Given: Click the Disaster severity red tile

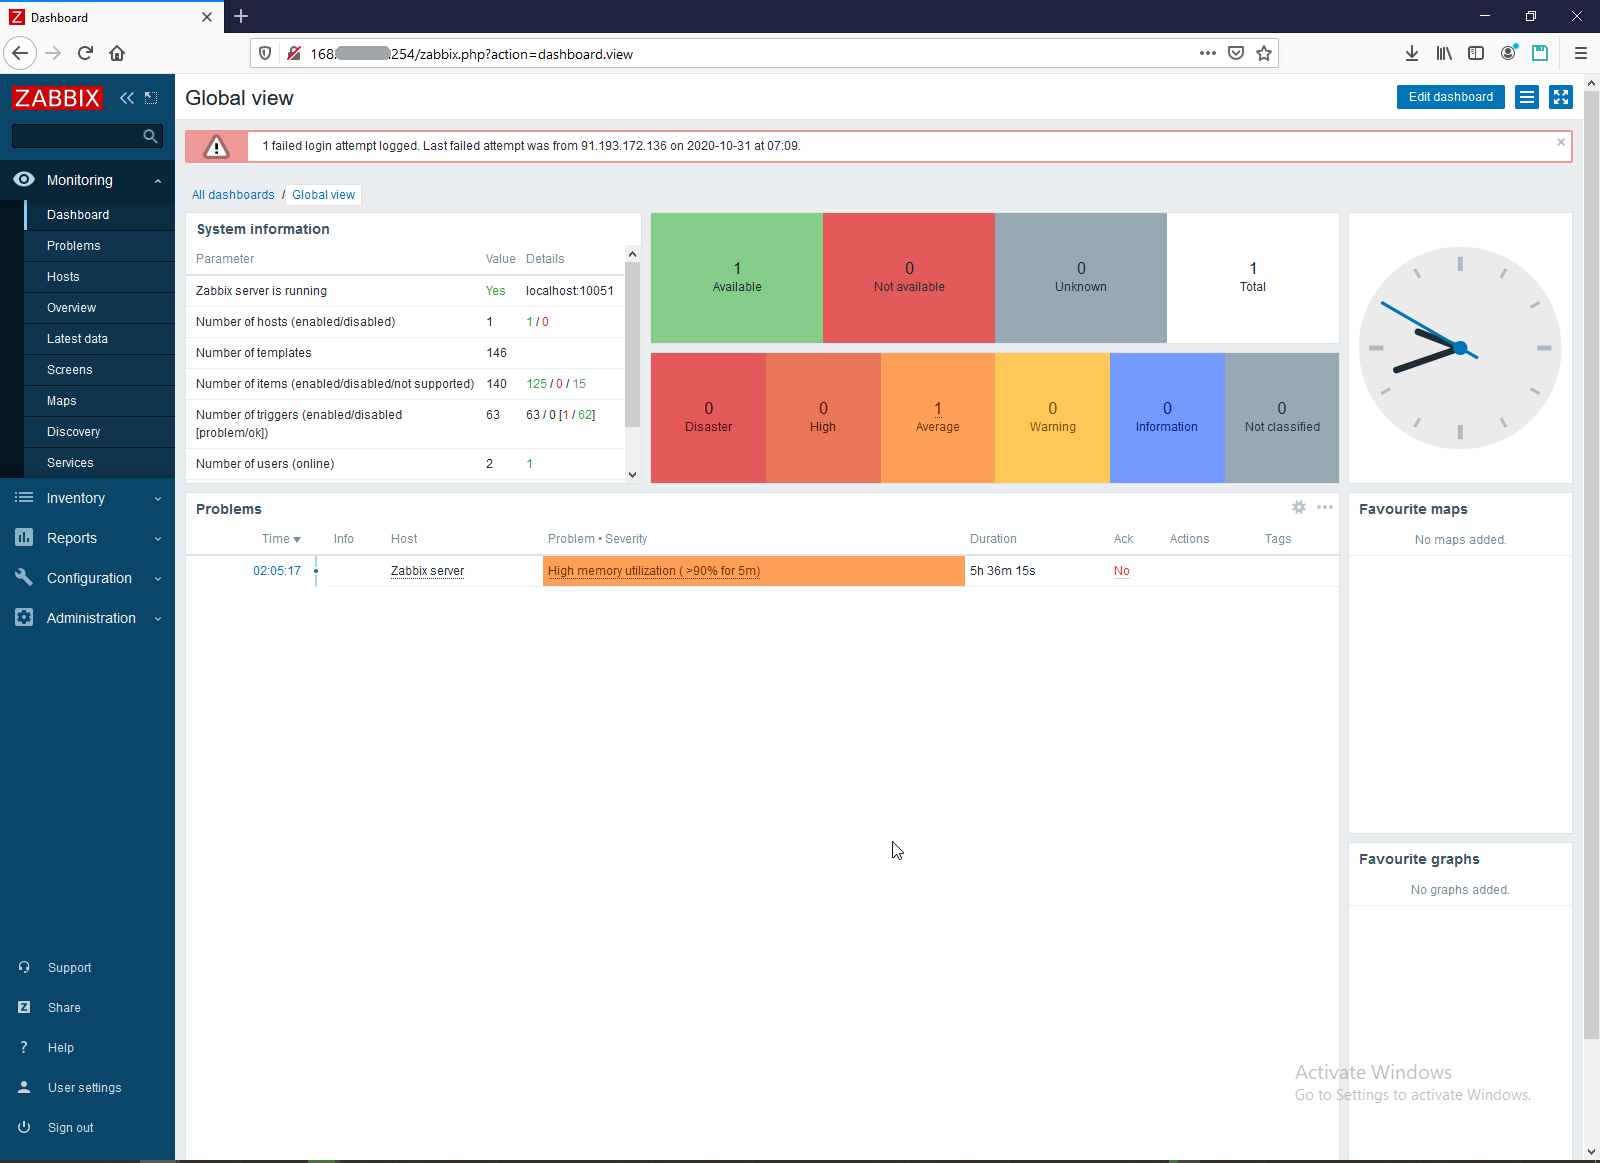Looking at the screenshot, I should coord(708,418).
